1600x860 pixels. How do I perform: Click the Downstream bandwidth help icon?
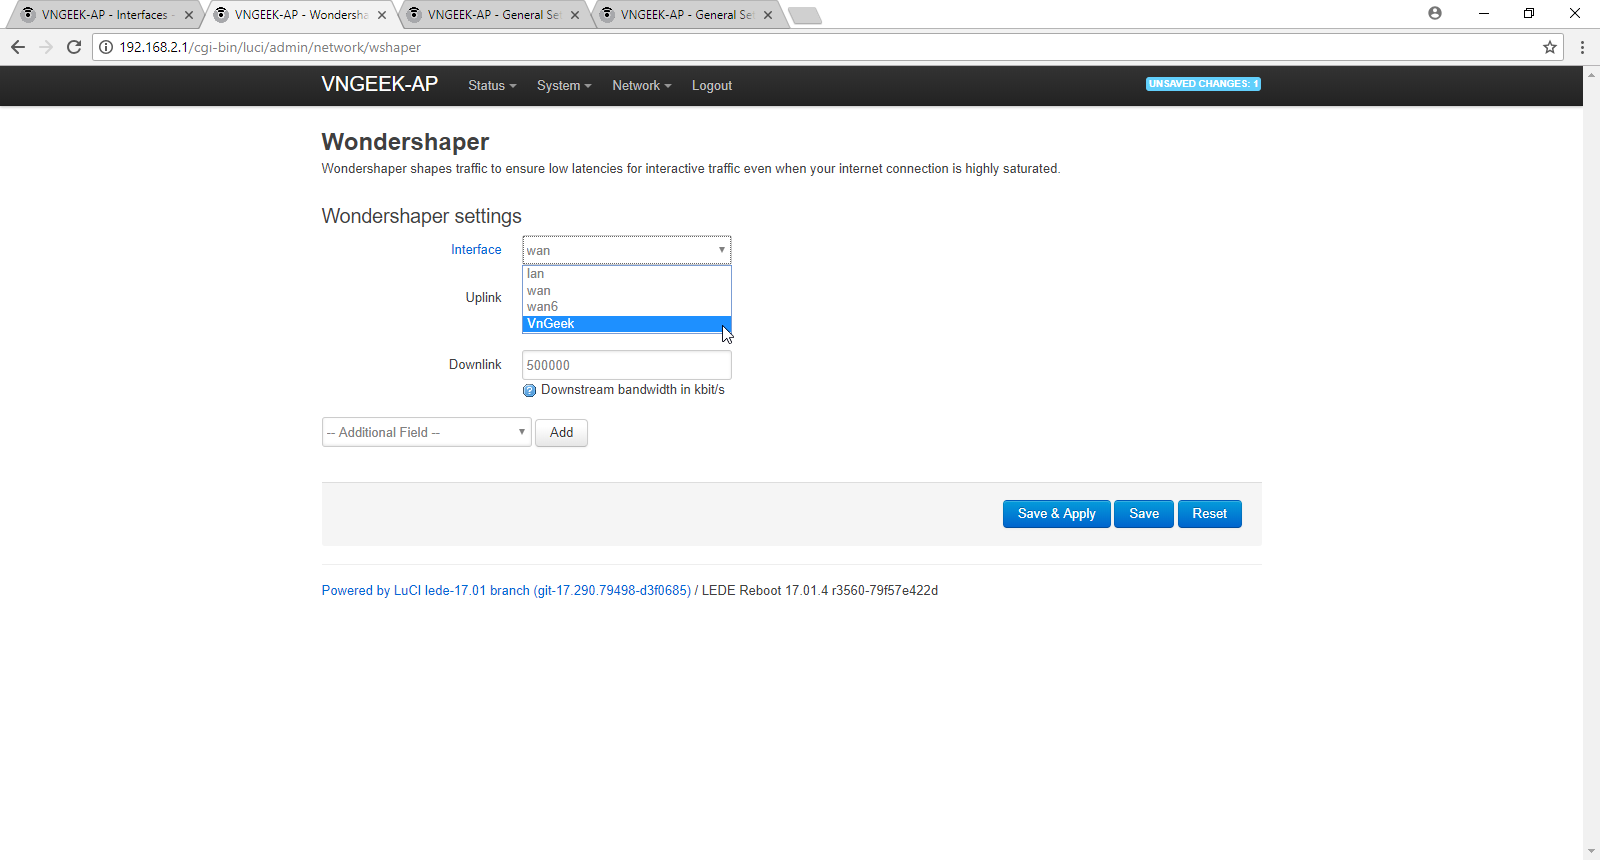530,390
